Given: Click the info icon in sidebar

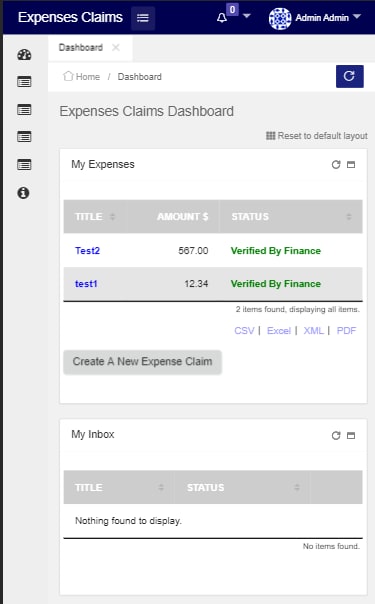Looking at the screenshot, I should (x=23, y=193).
